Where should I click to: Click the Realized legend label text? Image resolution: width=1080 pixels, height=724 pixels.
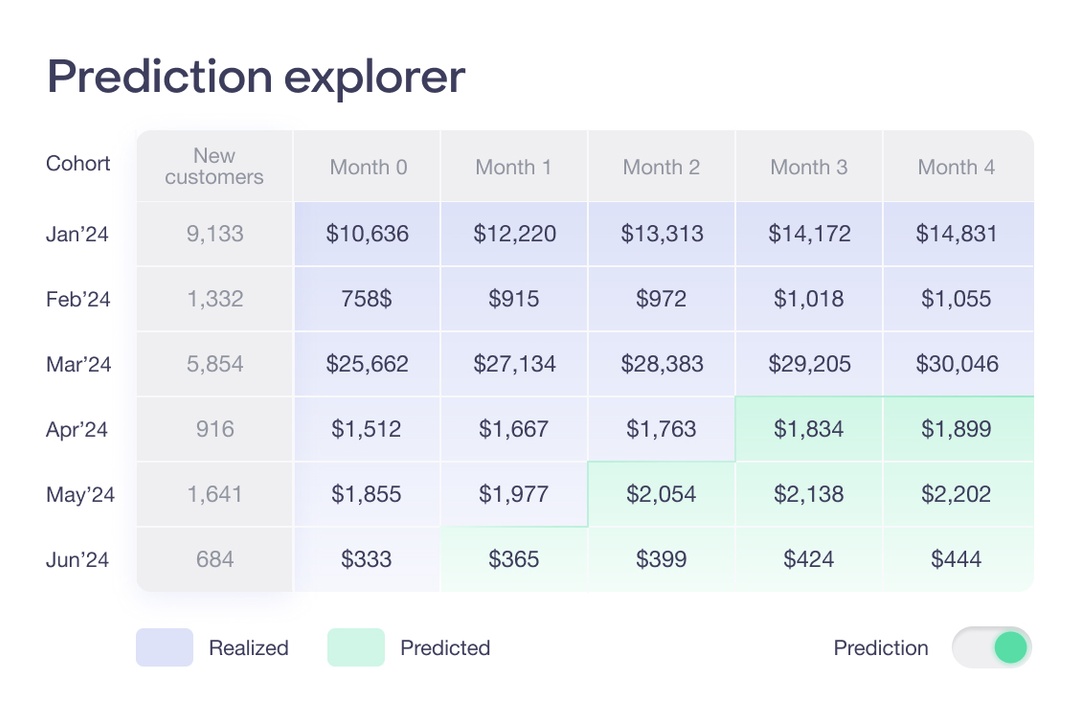point(247,647)
